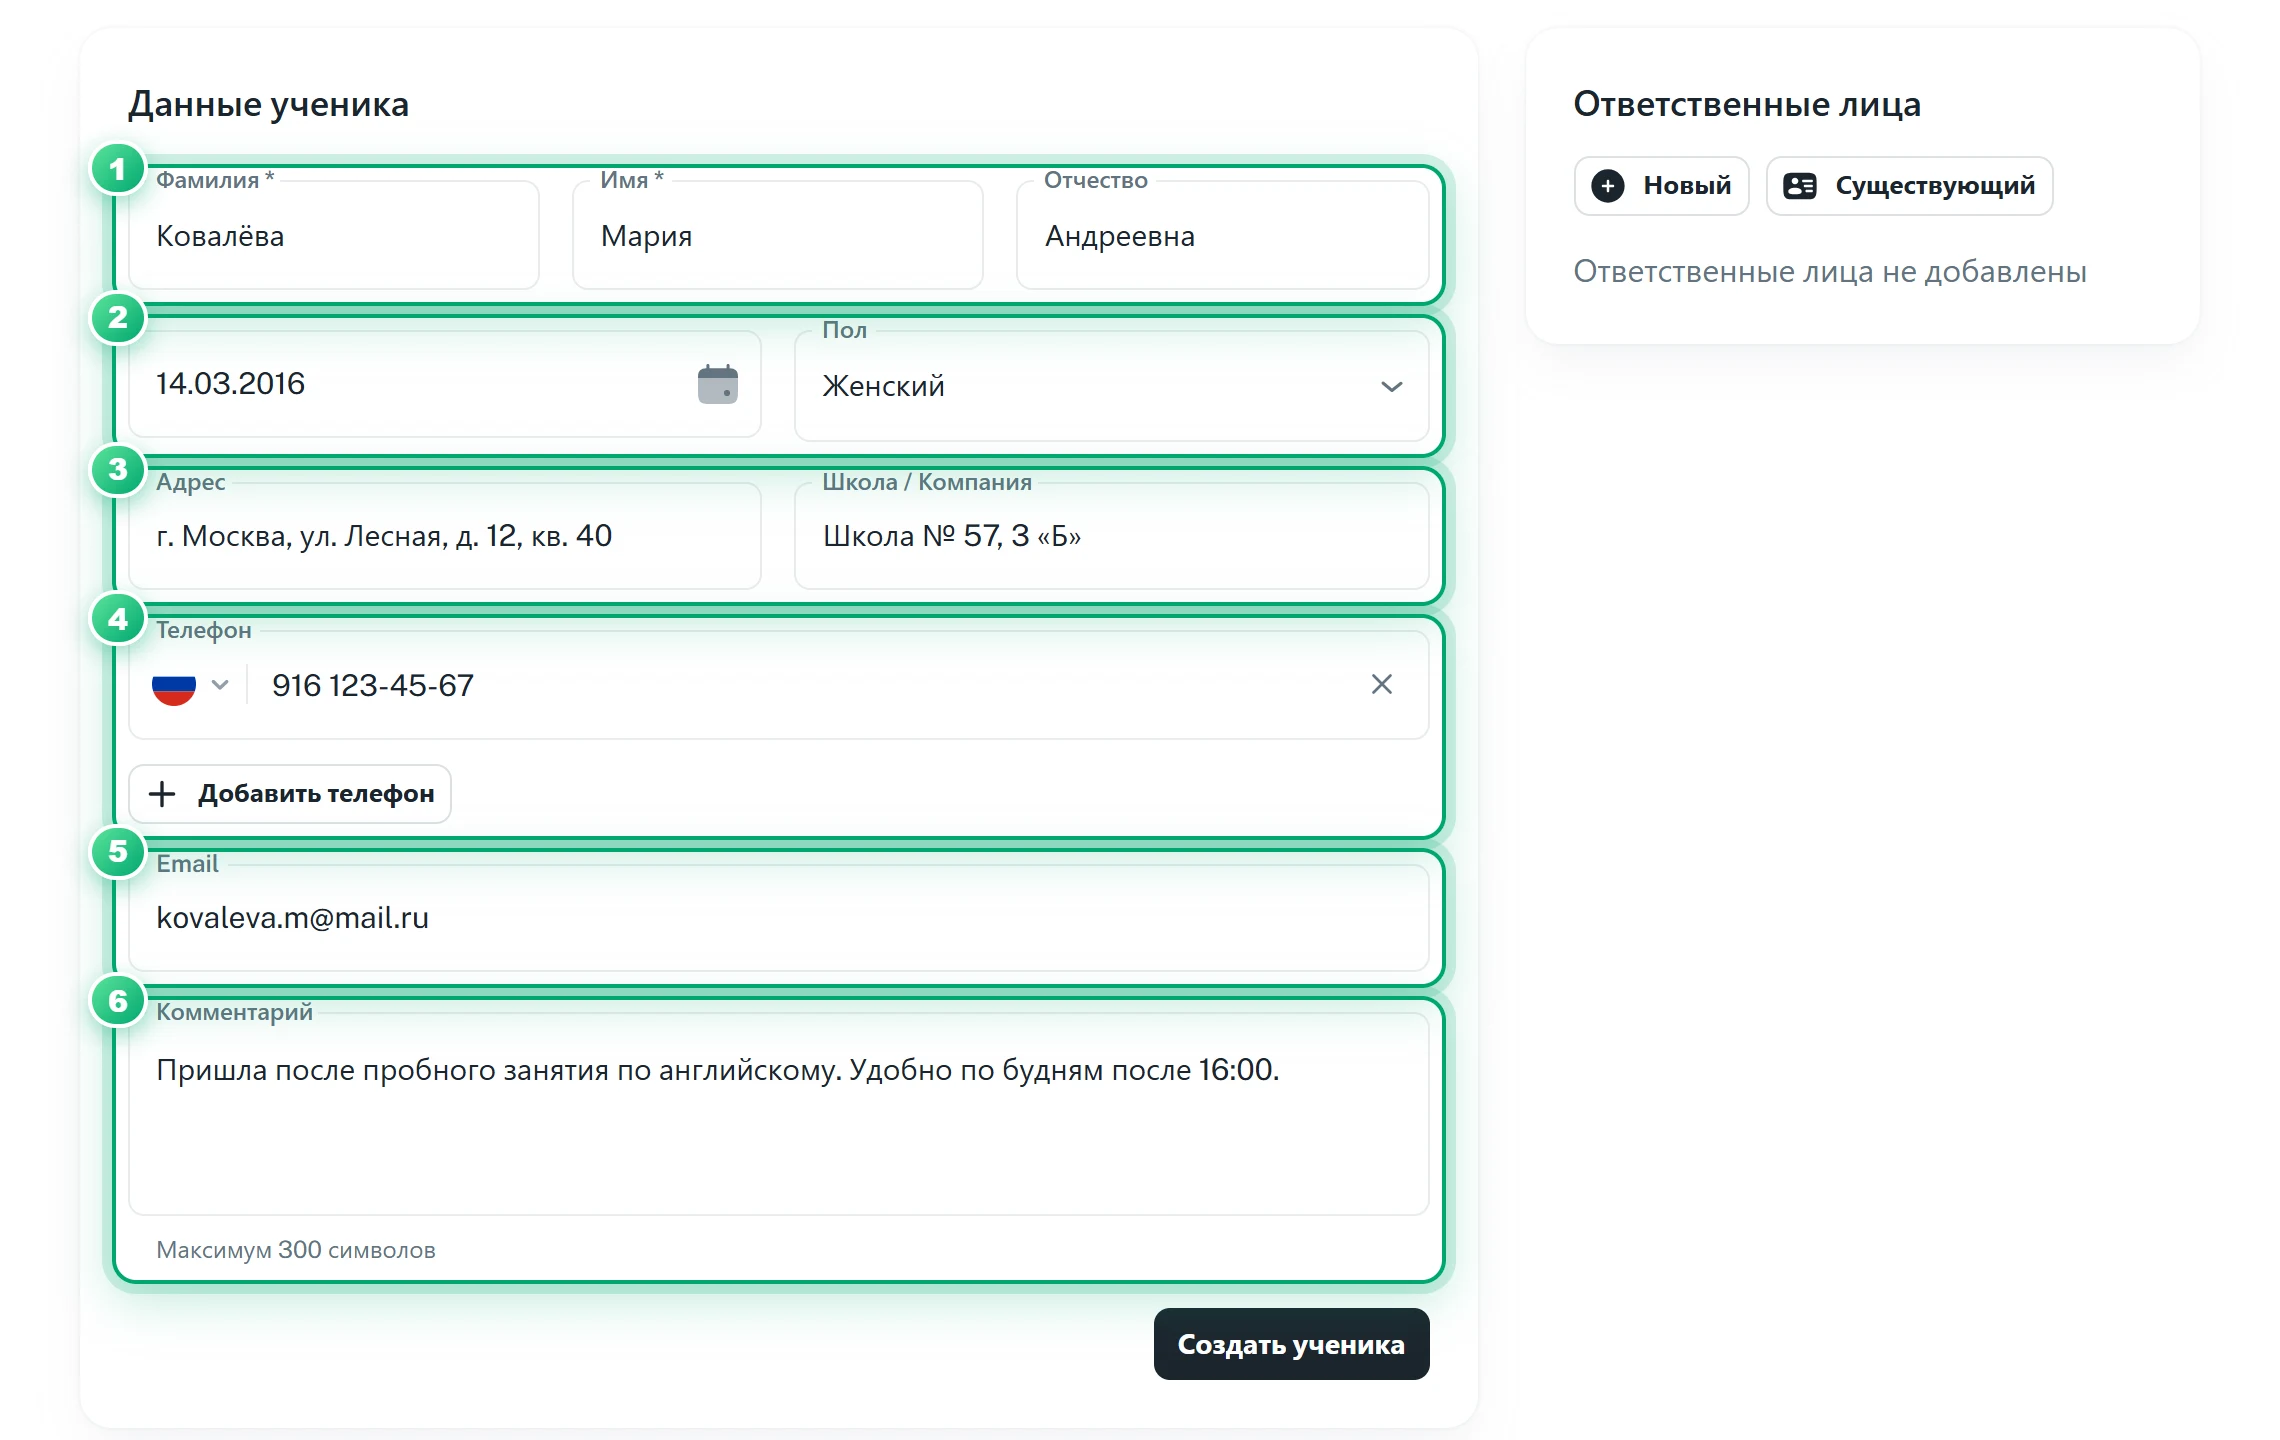Open phone country code chevron
The image size is (2280, 1440).
(x=221, y=685)
